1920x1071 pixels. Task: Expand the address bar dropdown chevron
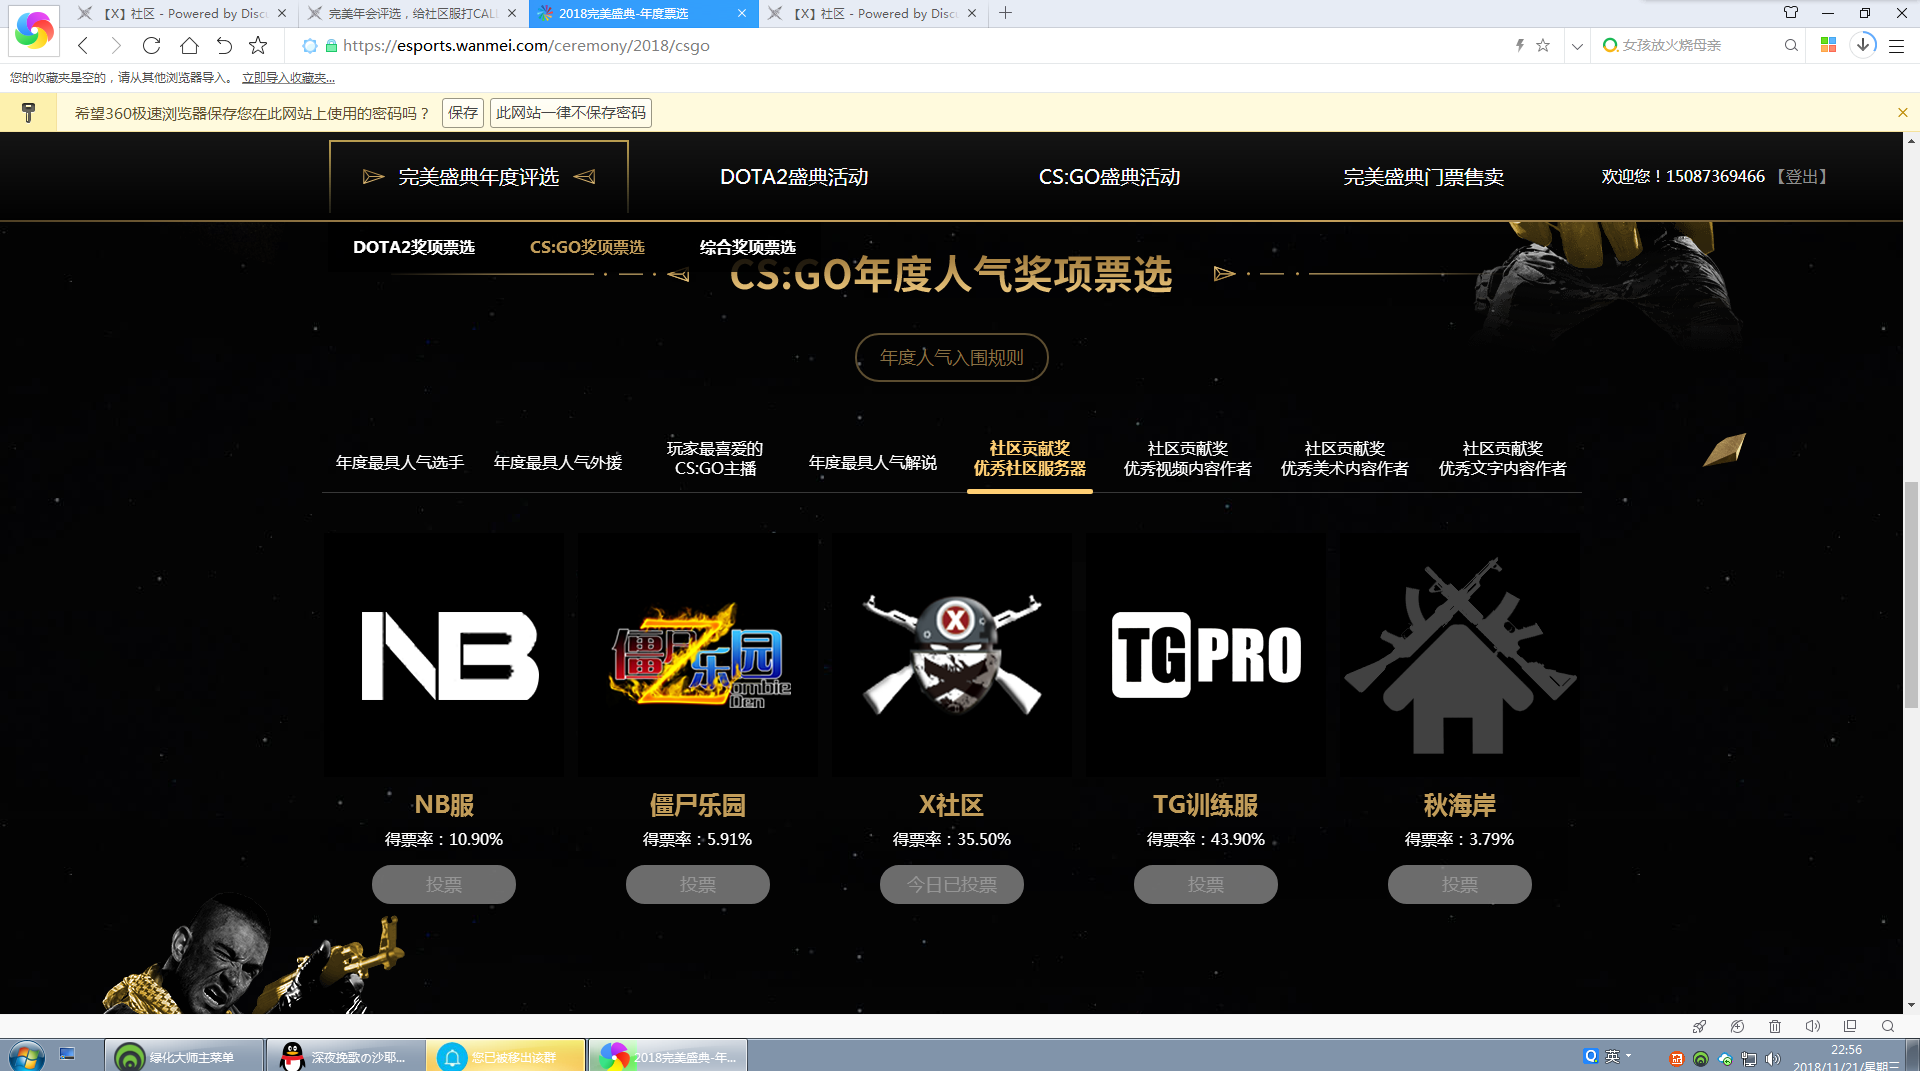pyautogui.click(x=1577, y=46)
